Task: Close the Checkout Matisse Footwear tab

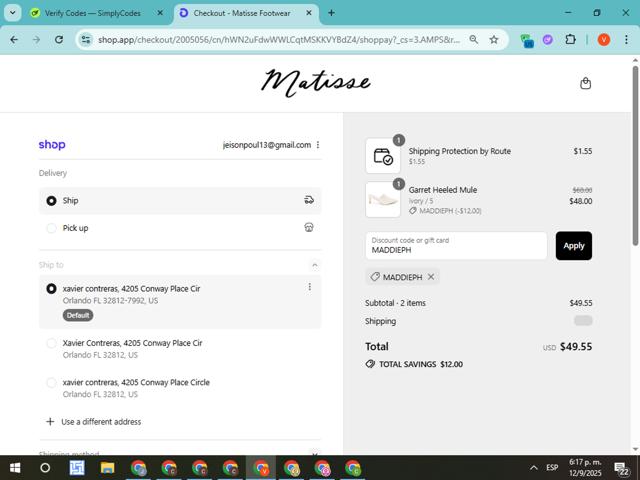Action: point(309,13)
